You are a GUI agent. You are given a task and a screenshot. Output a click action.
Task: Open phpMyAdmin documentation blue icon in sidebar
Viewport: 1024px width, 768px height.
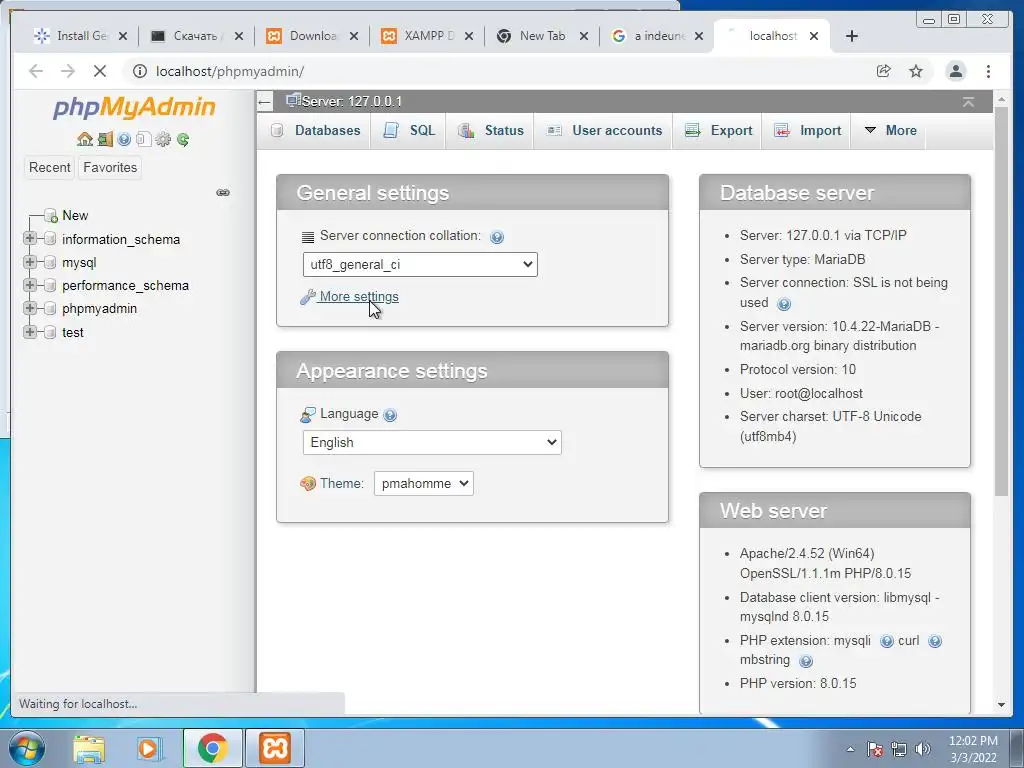coord(124,139)
